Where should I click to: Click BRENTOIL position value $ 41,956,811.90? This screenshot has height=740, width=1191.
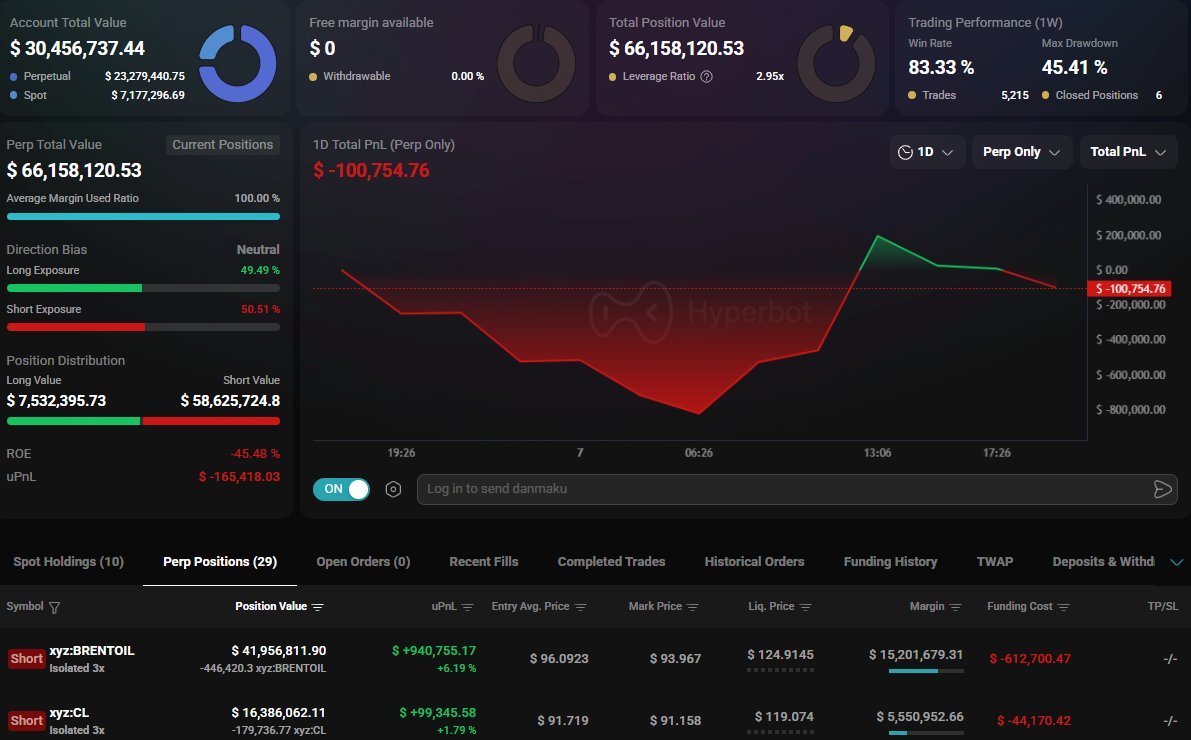pos(279,651)
